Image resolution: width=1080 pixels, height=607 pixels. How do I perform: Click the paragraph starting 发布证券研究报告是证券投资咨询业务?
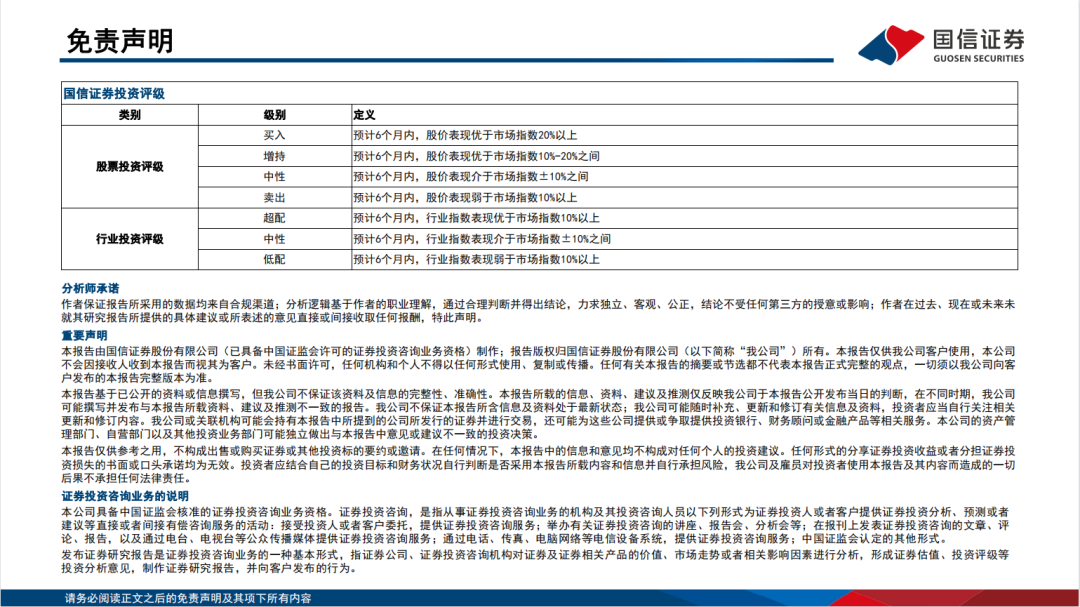[535, 562]
